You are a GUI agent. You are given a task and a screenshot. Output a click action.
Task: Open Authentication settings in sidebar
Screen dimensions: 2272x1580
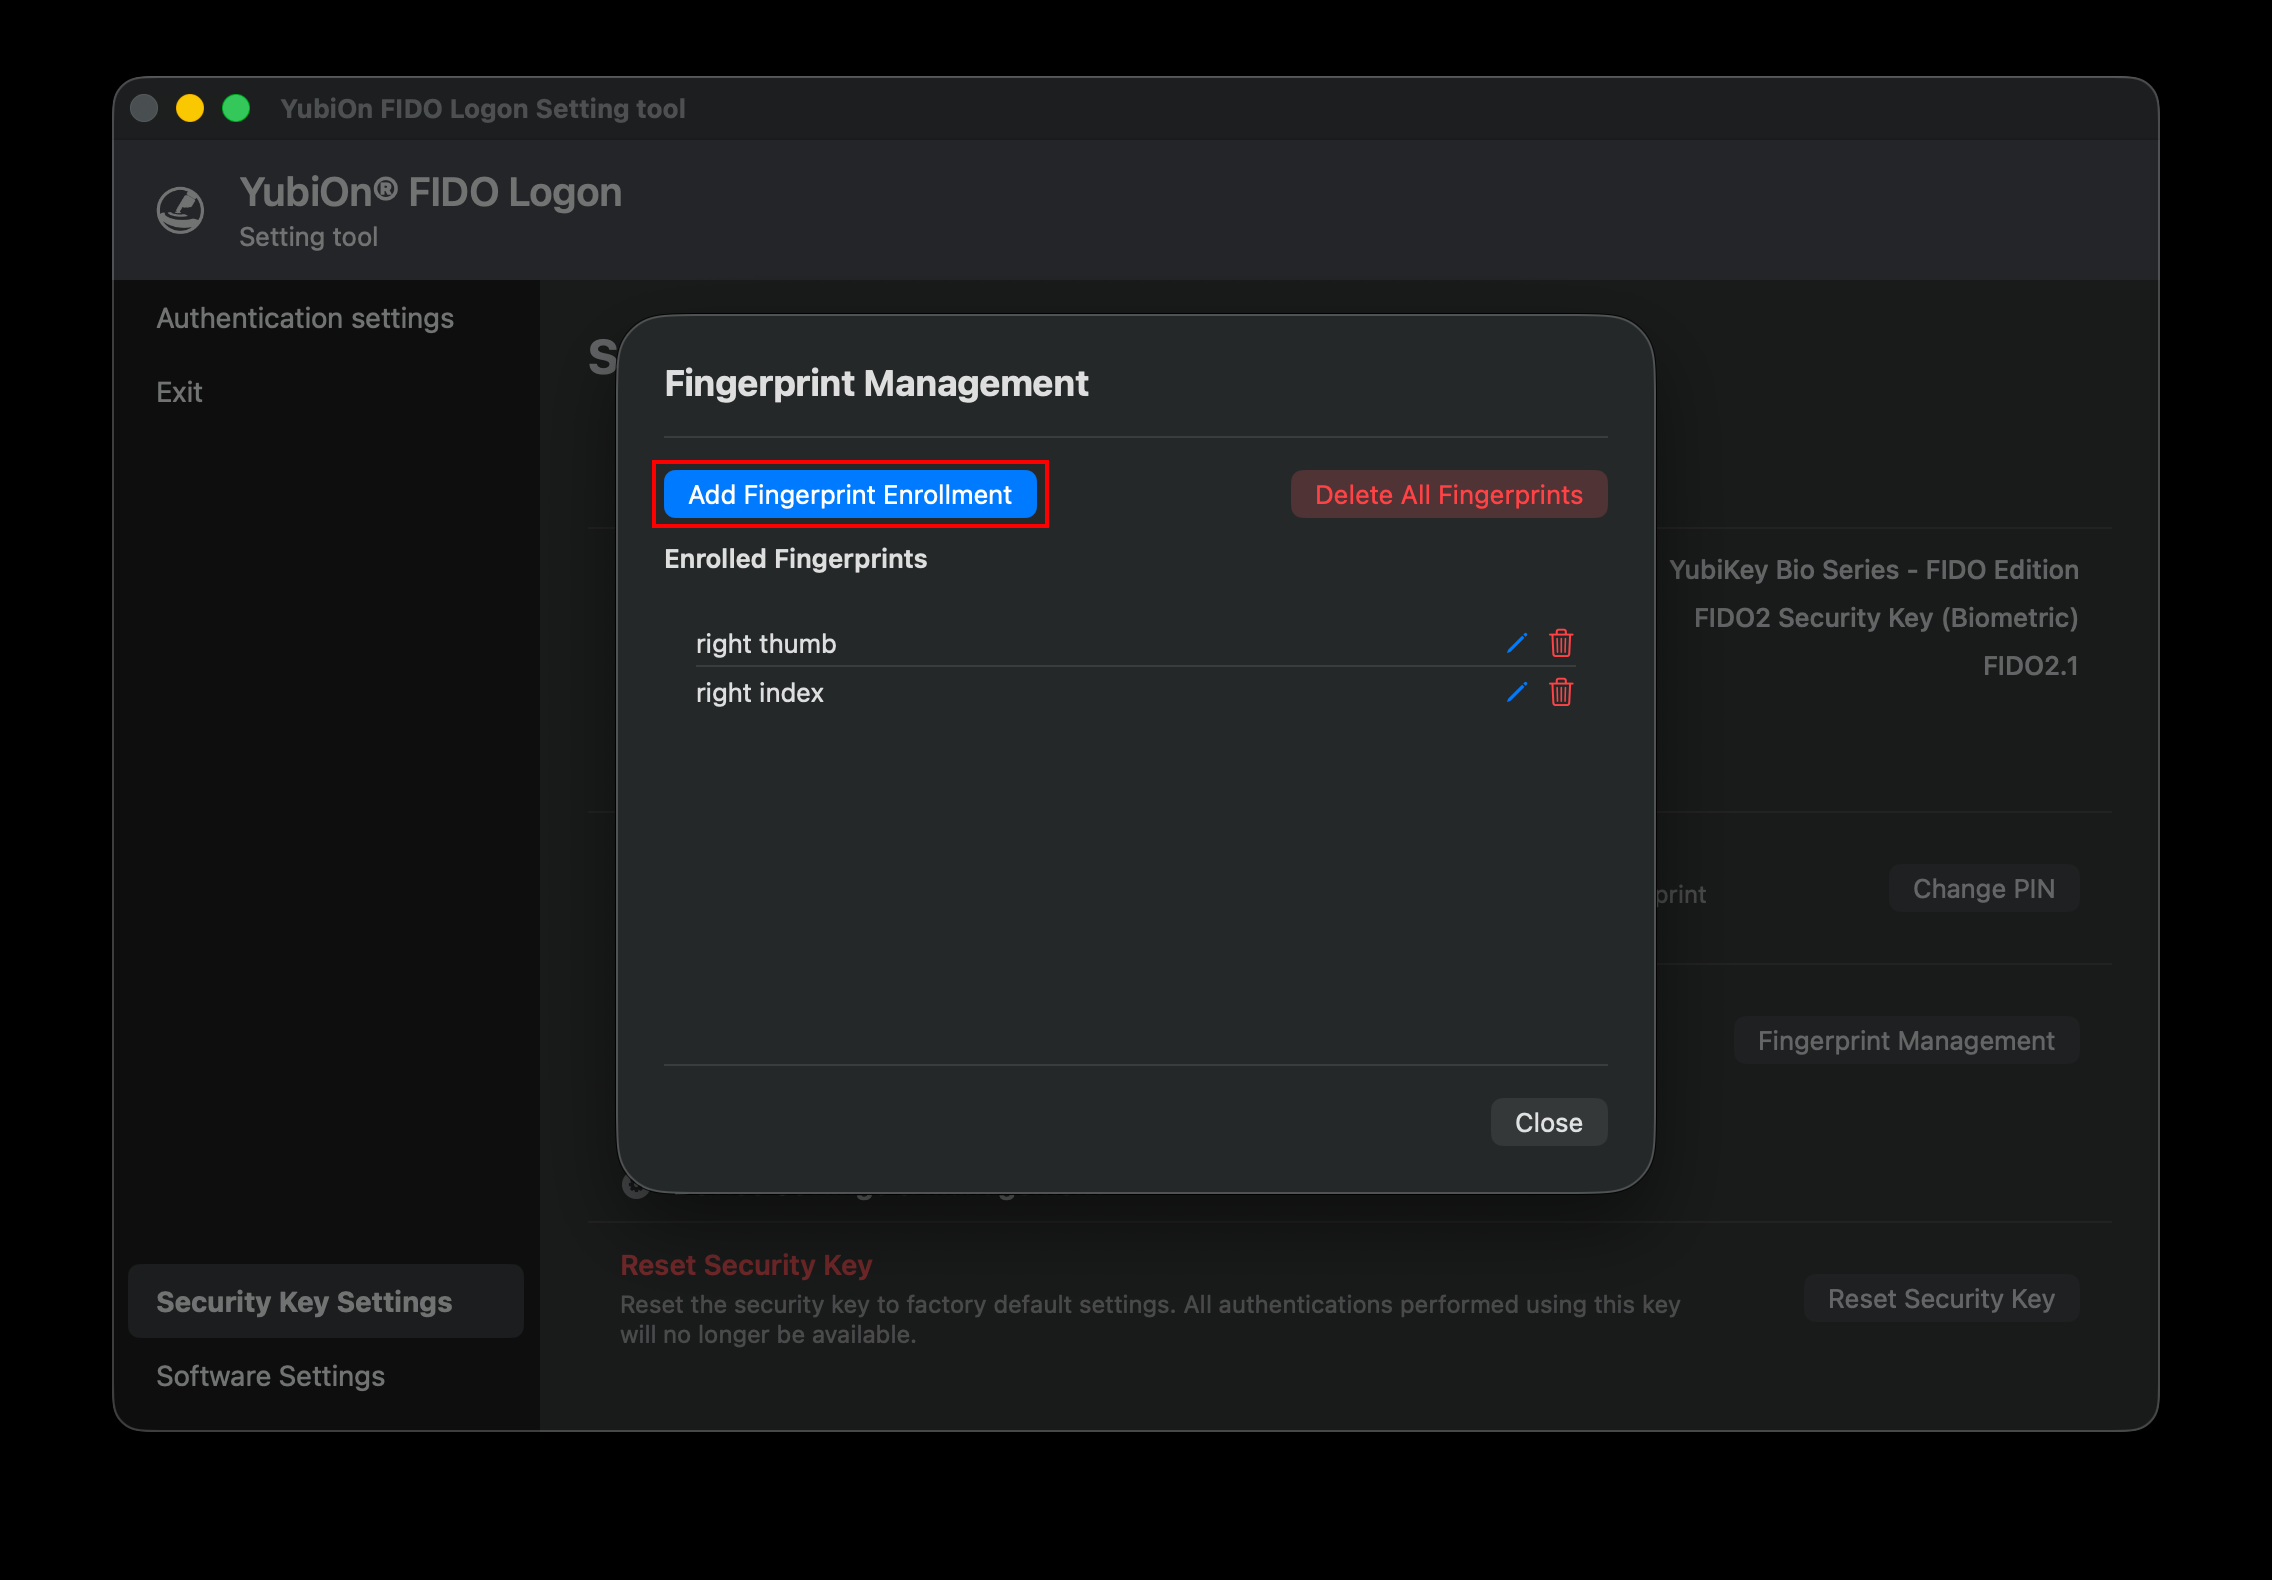(305, 318)
